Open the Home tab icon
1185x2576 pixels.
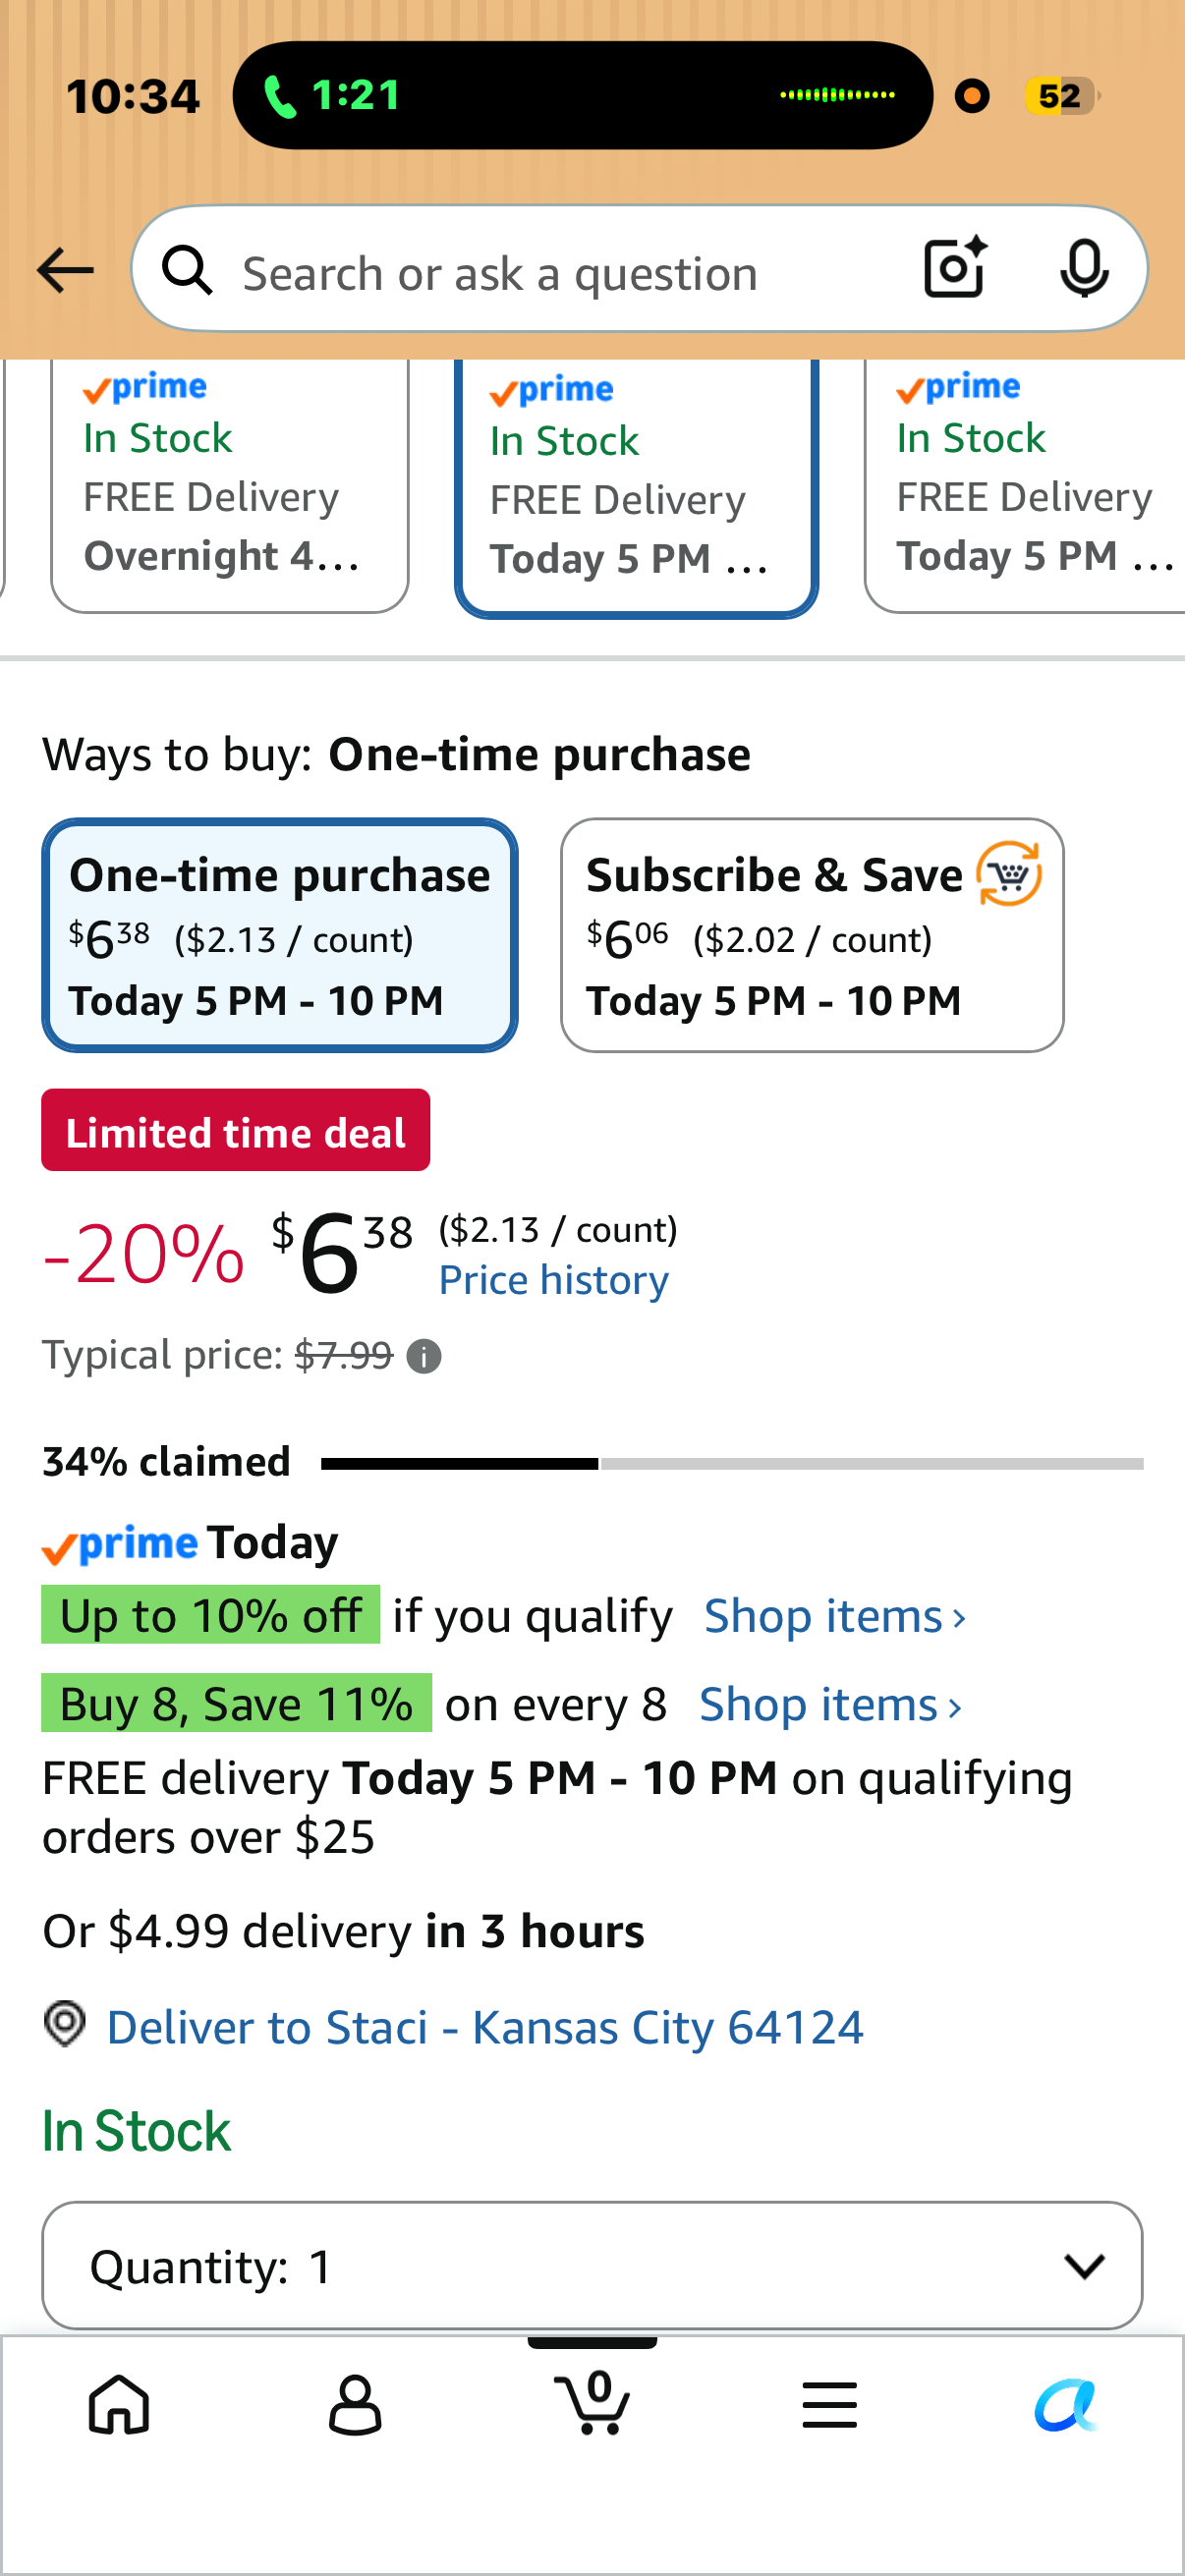pos(119,2404)
